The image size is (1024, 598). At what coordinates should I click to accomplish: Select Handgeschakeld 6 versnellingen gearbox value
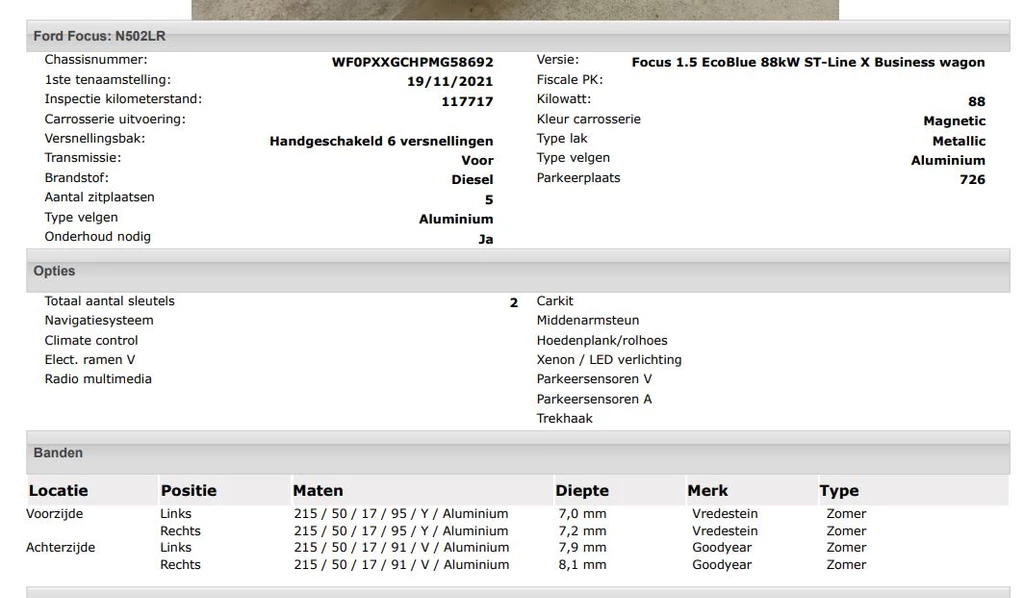381,141
